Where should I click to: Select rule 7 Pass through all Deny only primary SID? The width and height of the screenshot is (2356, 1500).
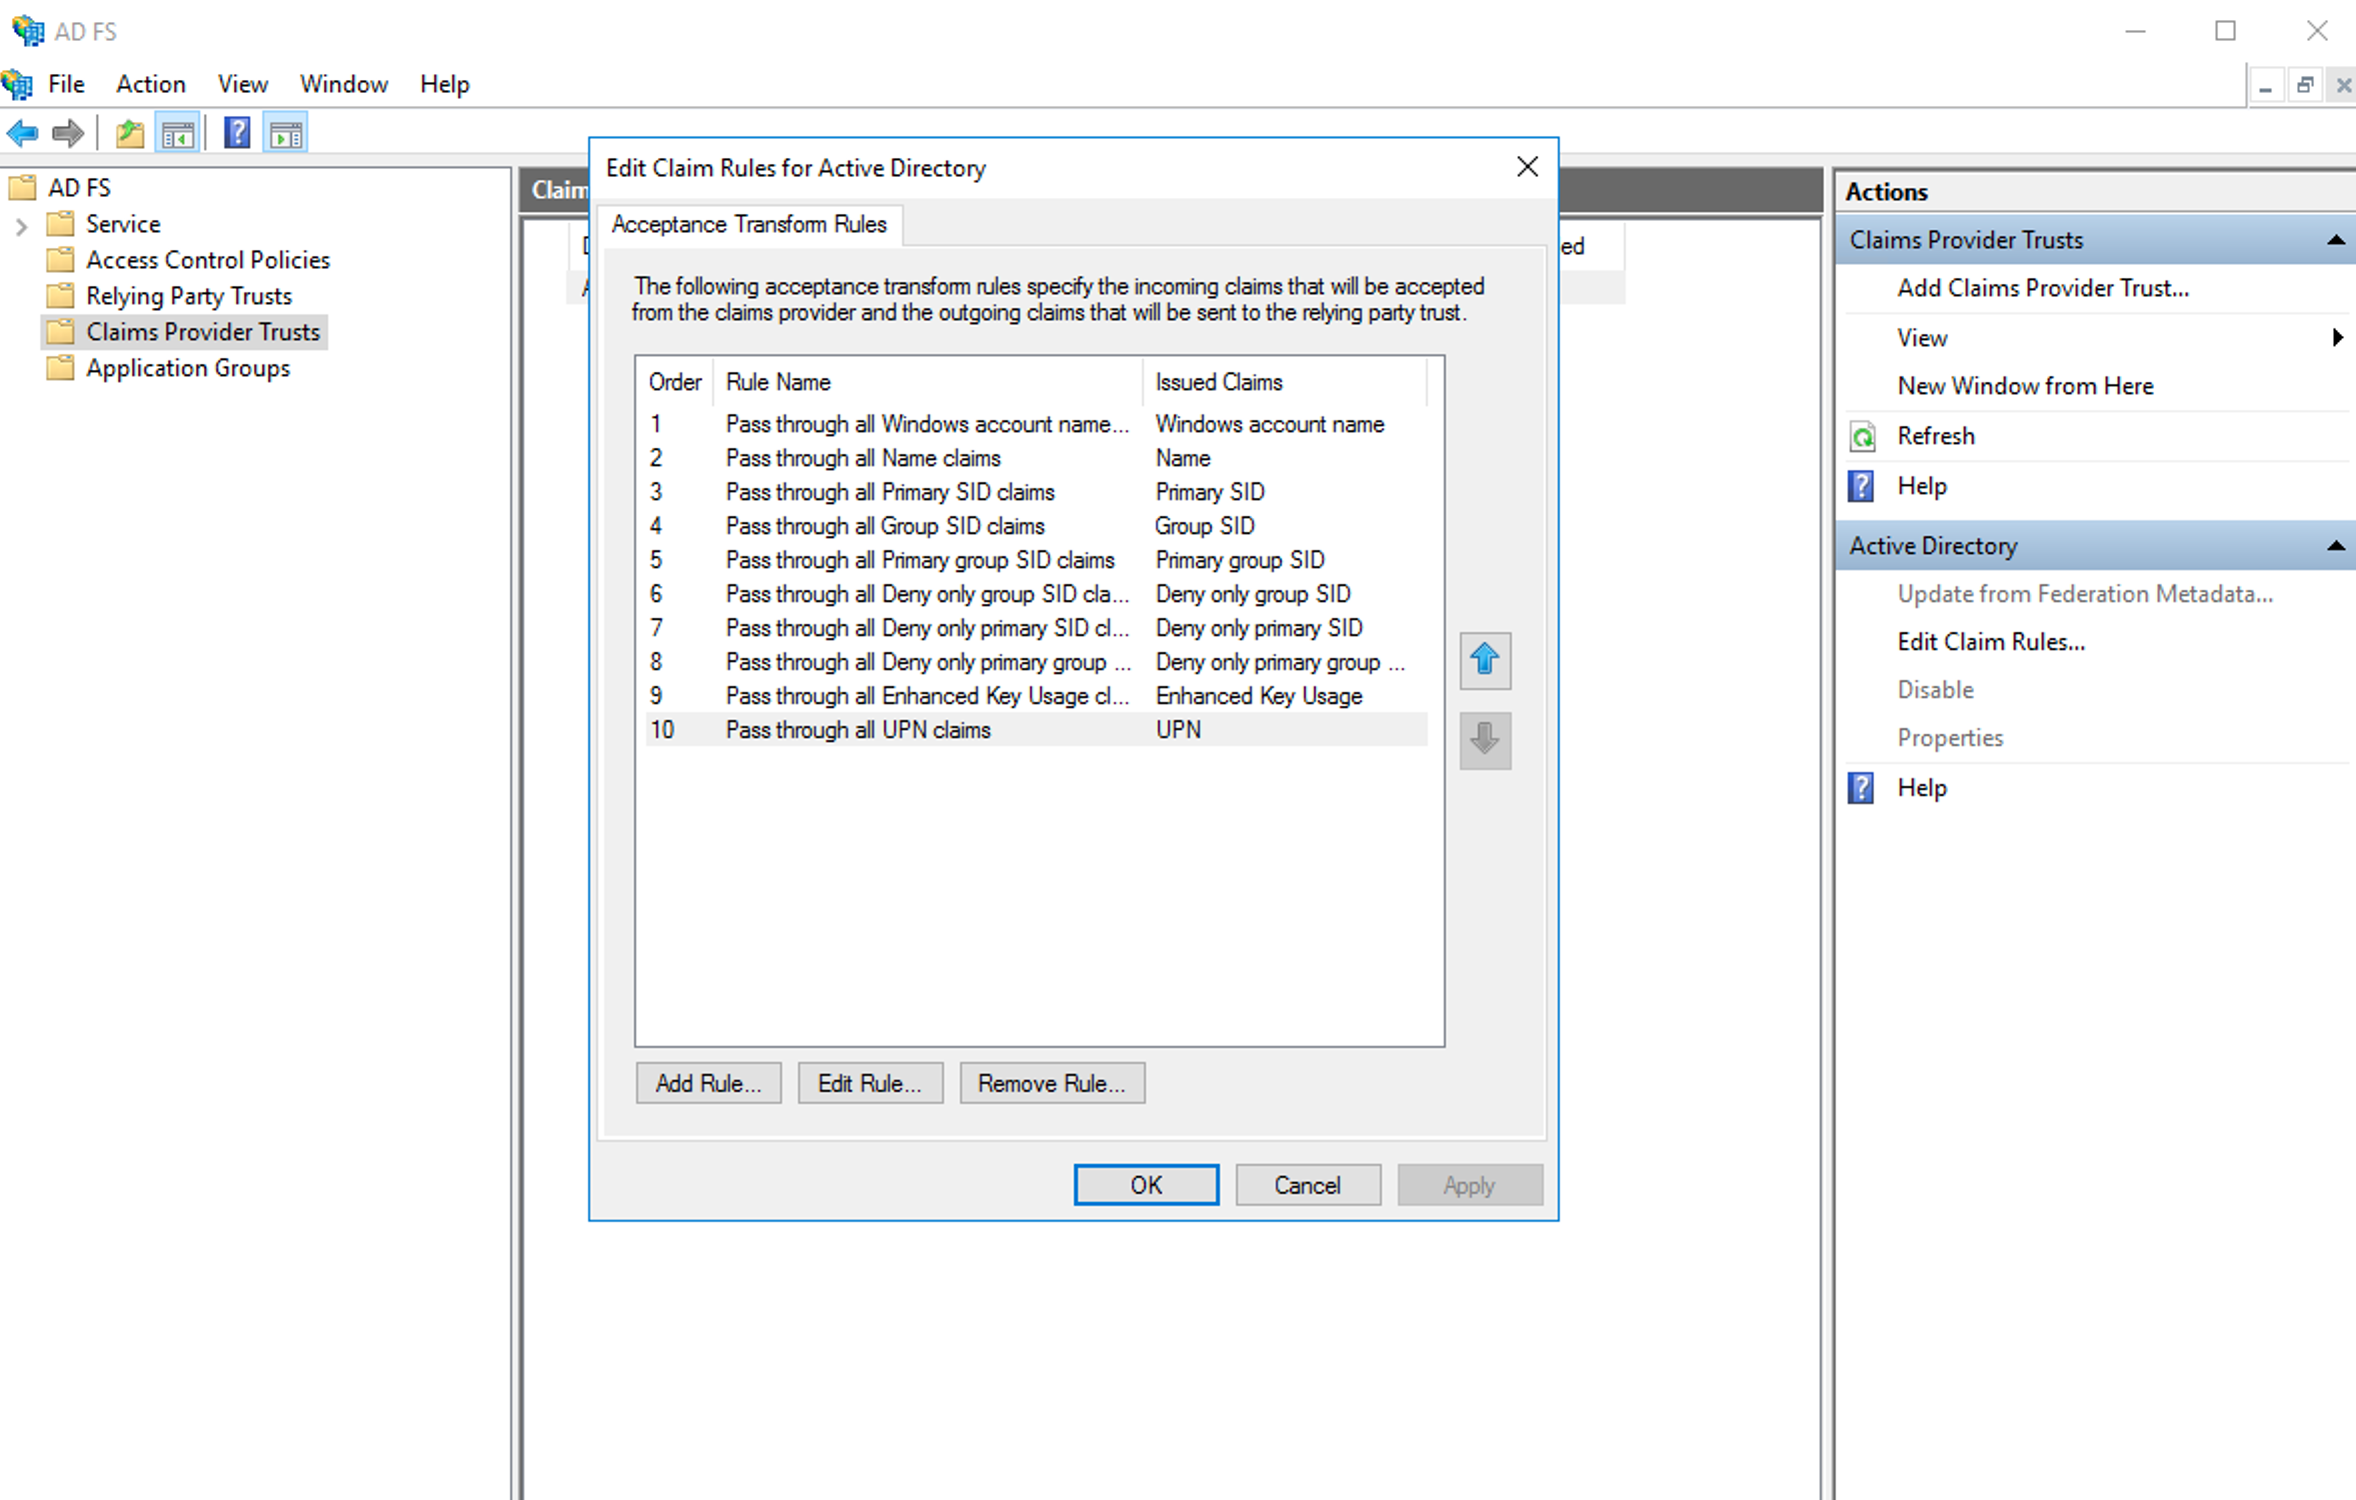click(1036, 628)
